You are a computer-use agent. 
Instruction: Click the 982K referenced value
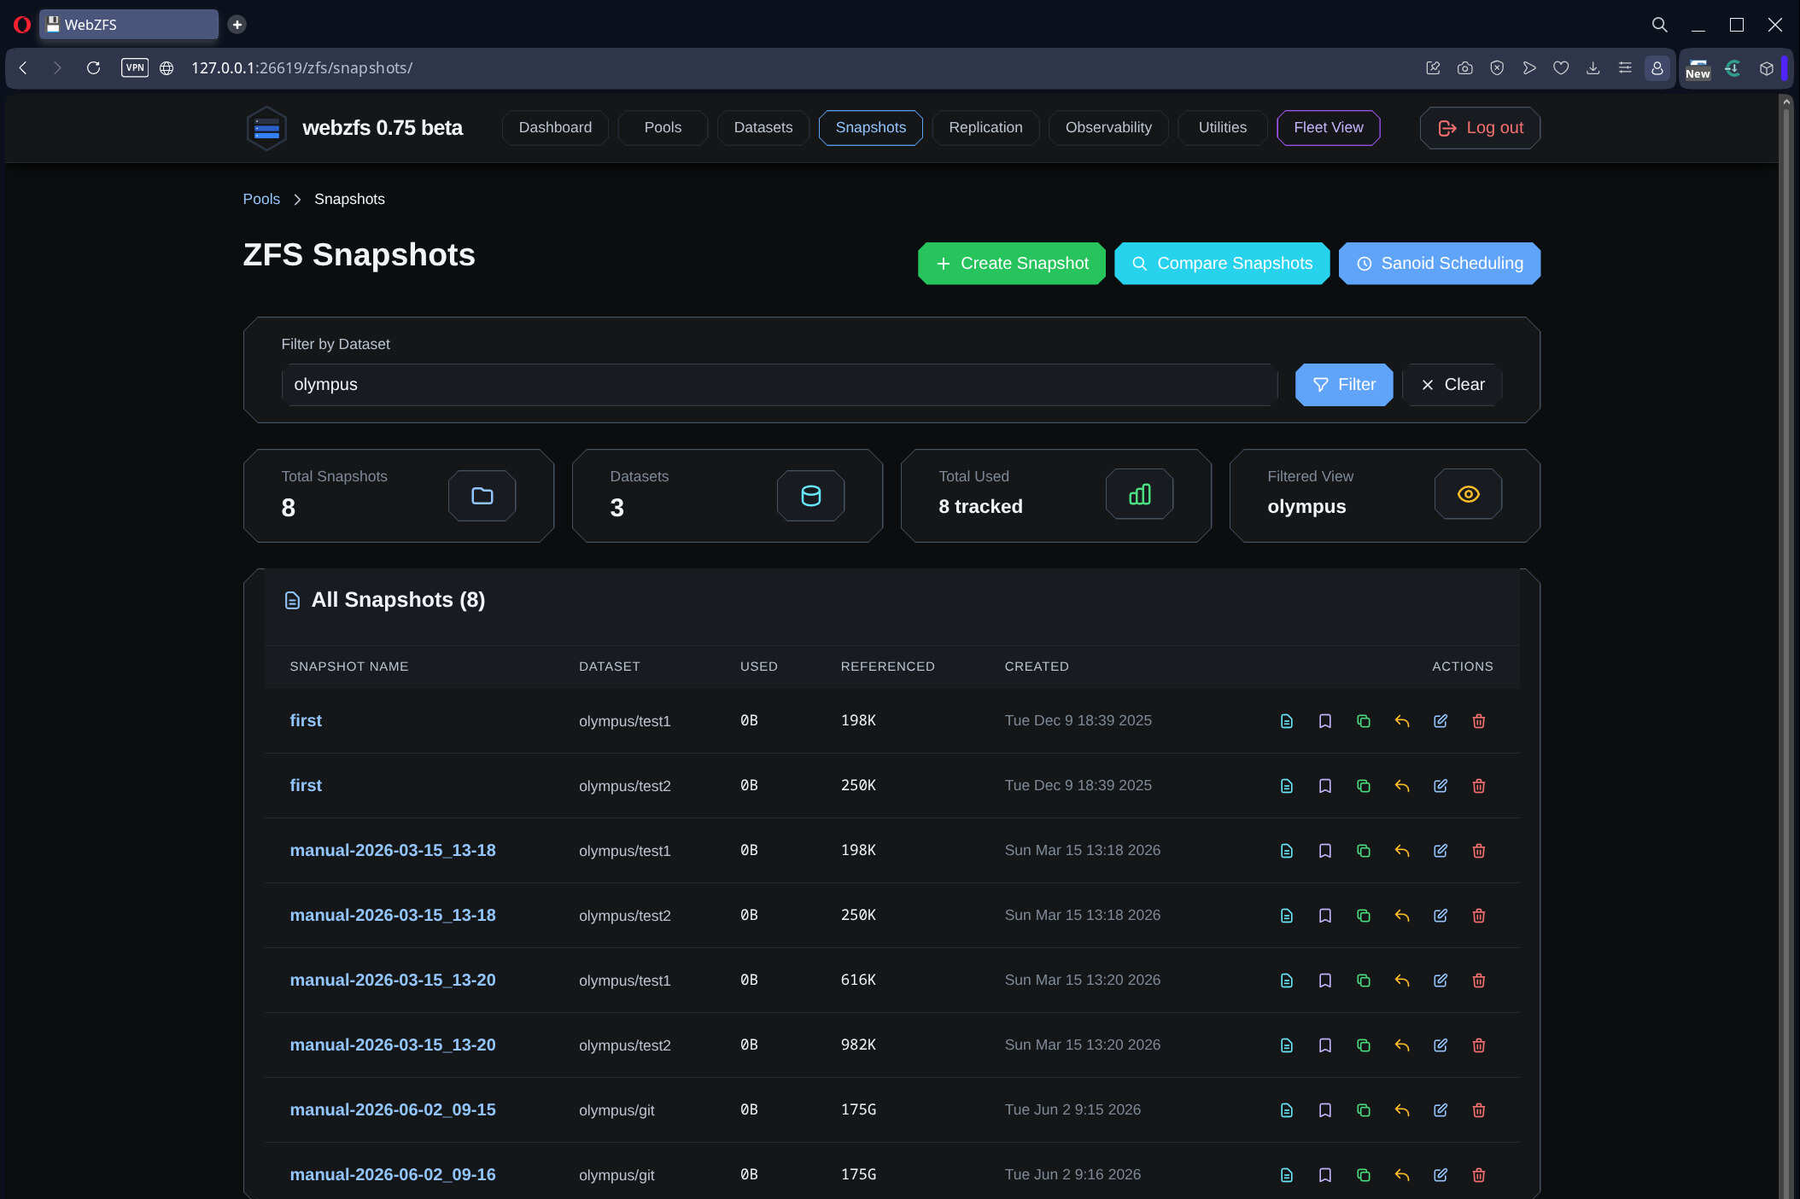pos(858,1045)
